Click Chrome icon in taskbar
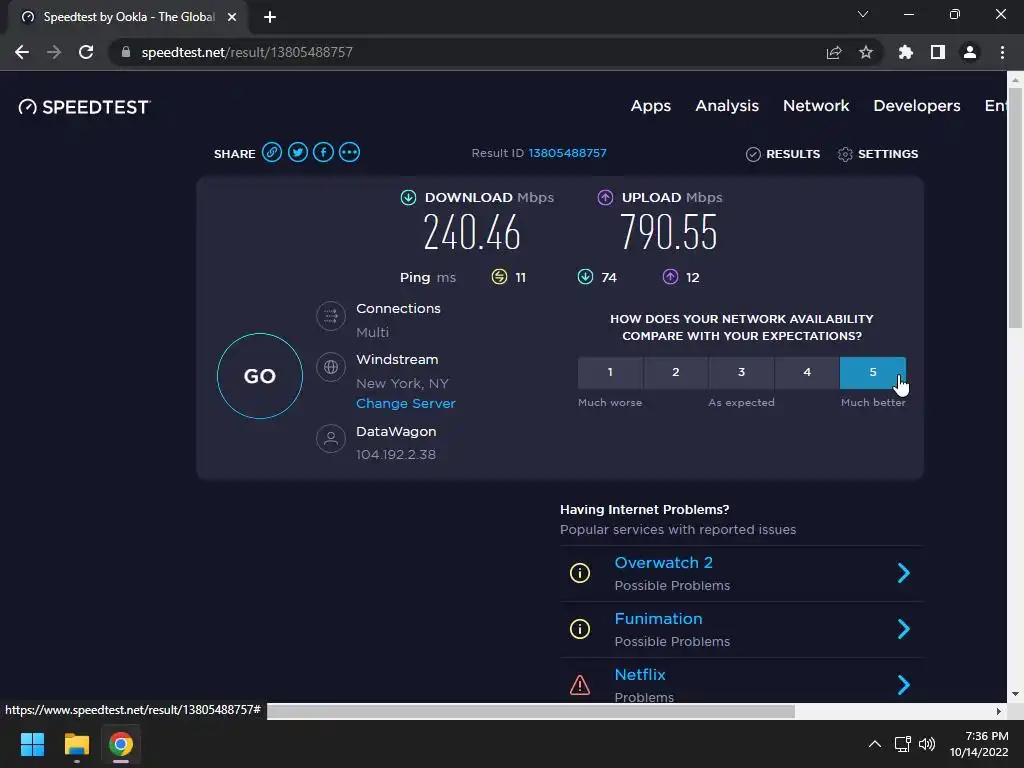The height and width of the screenshot is (768, 1024). click(121, 744)
